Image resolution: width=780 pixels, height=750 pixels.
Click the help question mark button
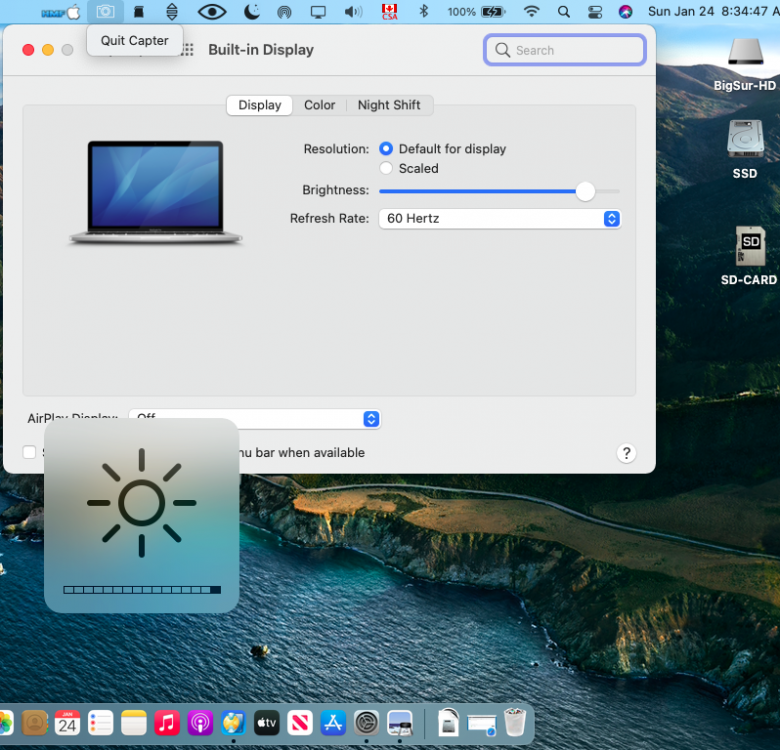tap(626, 453)
